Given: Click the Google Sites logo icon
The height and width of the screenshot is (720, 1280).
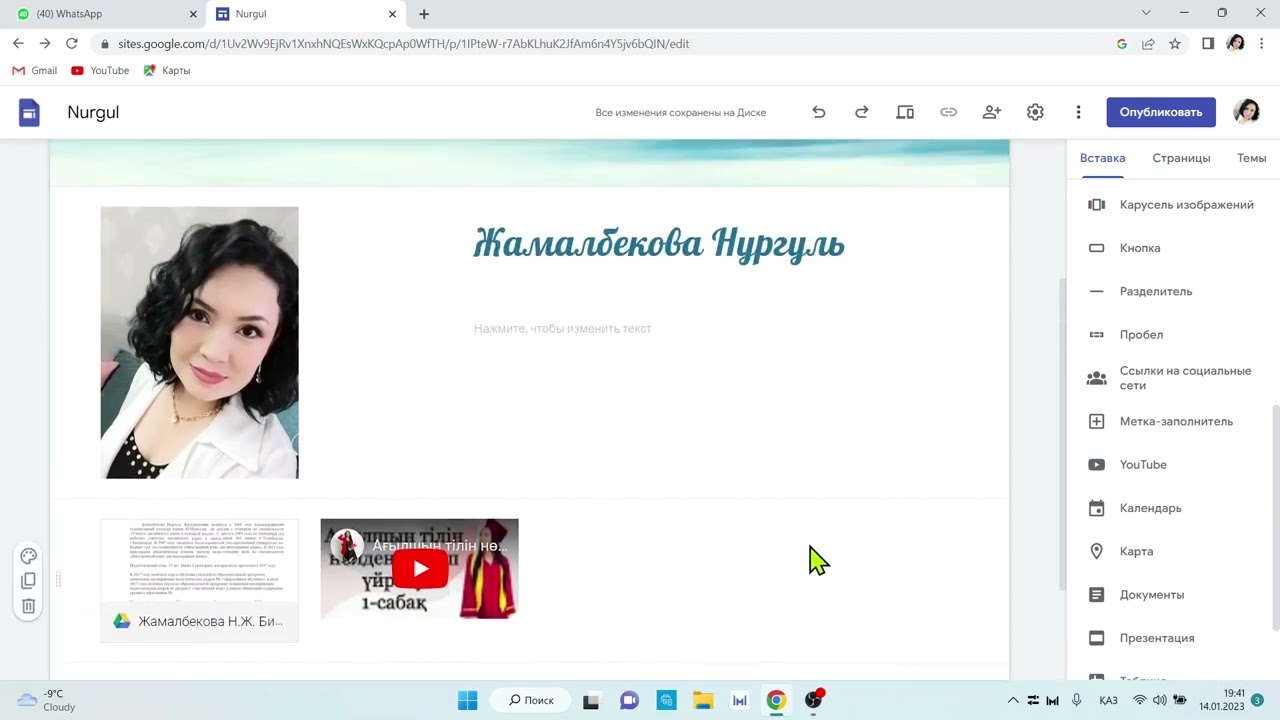Looking at the screenshot, I should pos(29,112).
